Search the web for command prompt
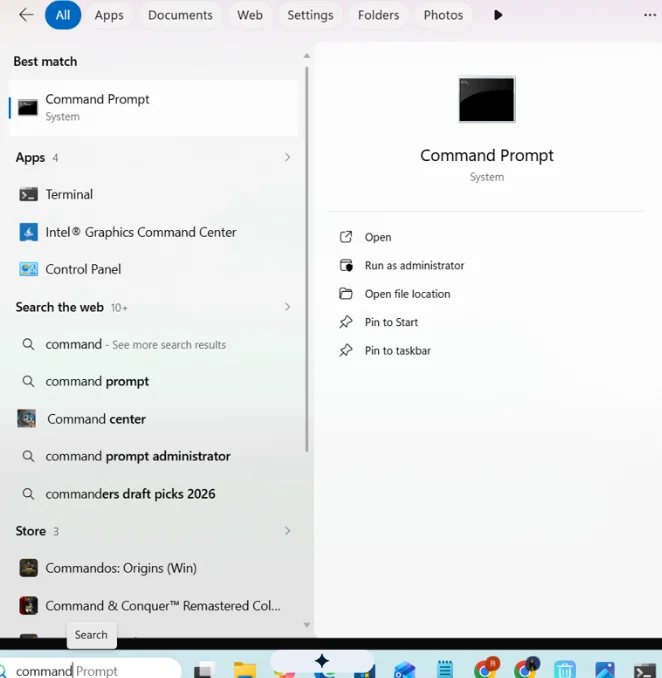This screenshot has width=662, height=678. [153, 381]
